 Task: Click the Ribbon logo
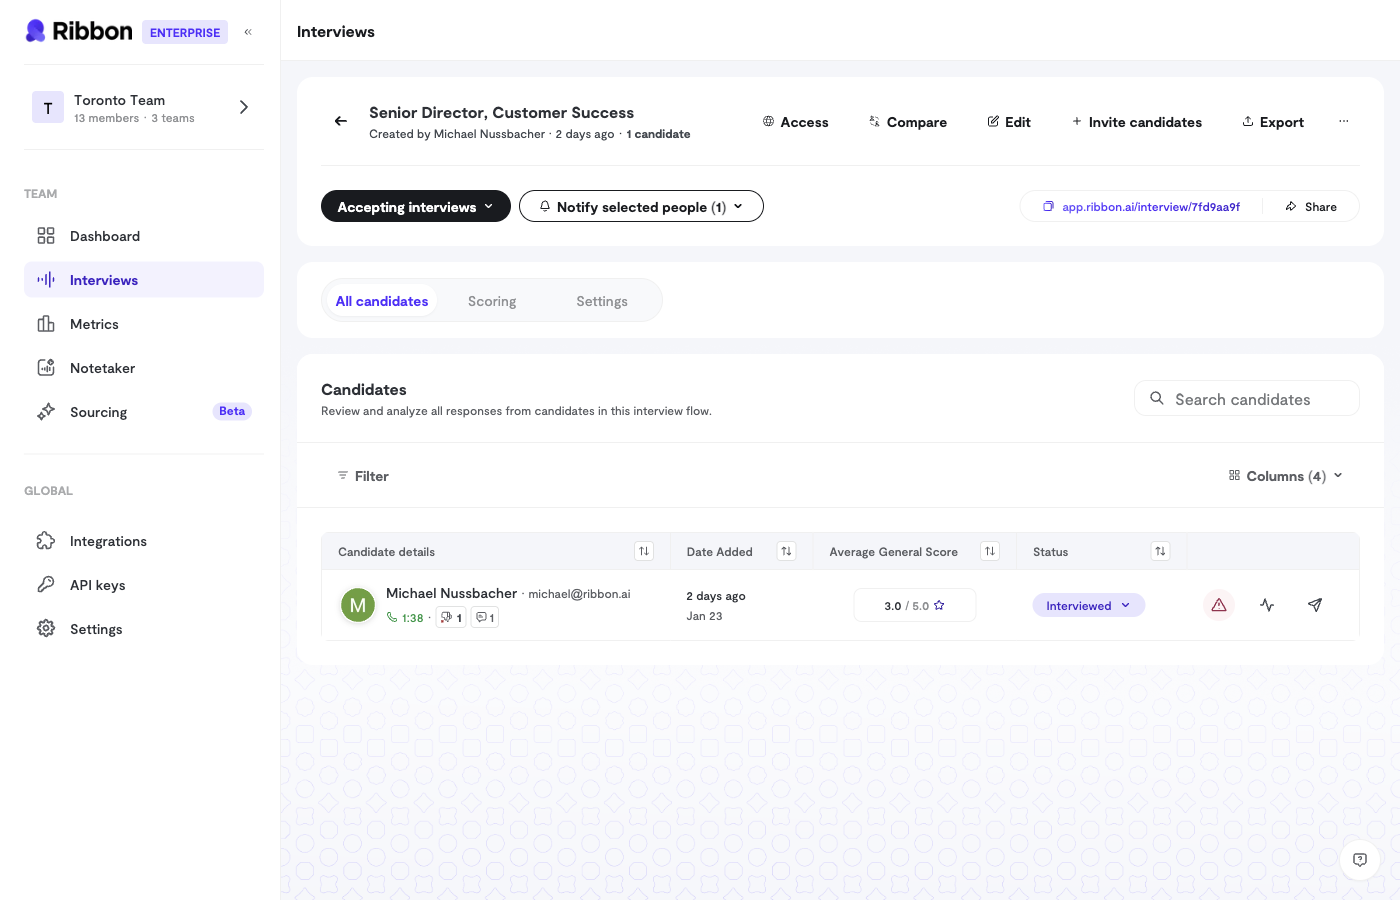tap(79, 31)
